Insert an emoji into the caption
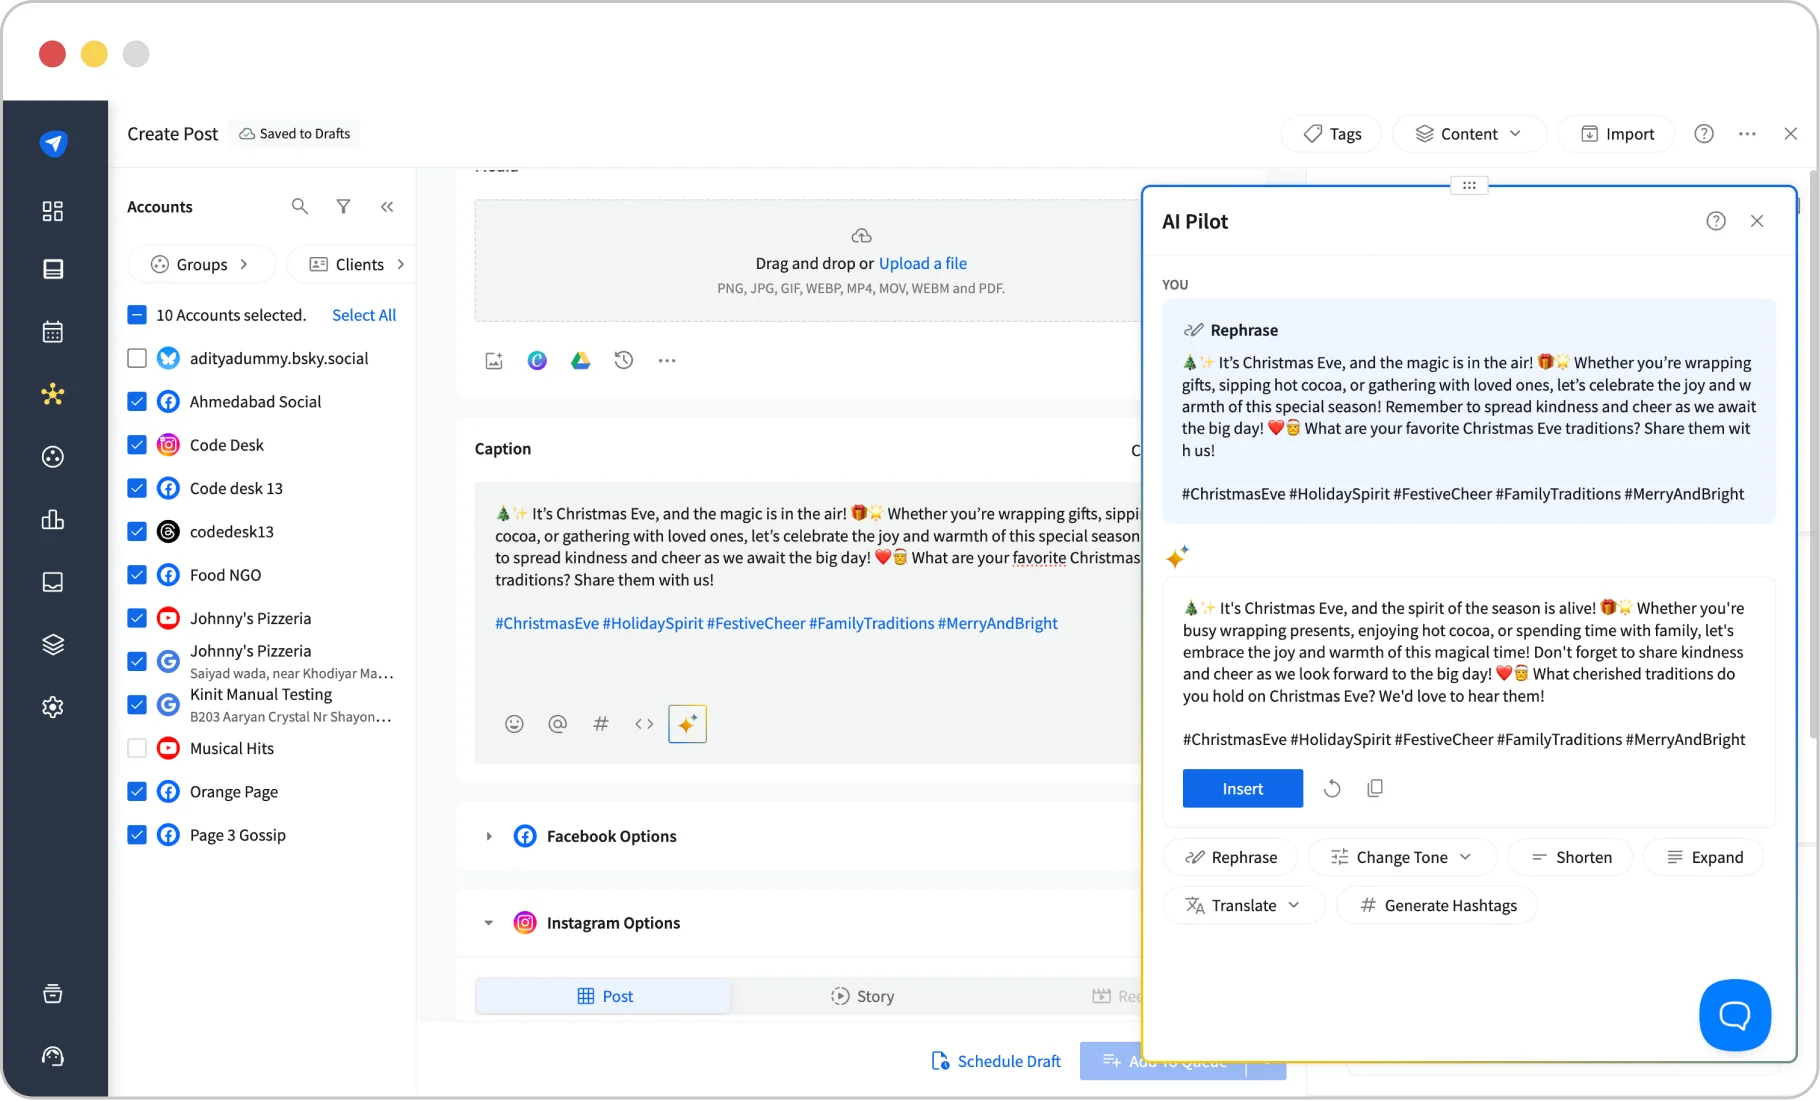1820x1101 pixels. coord(514,723)
